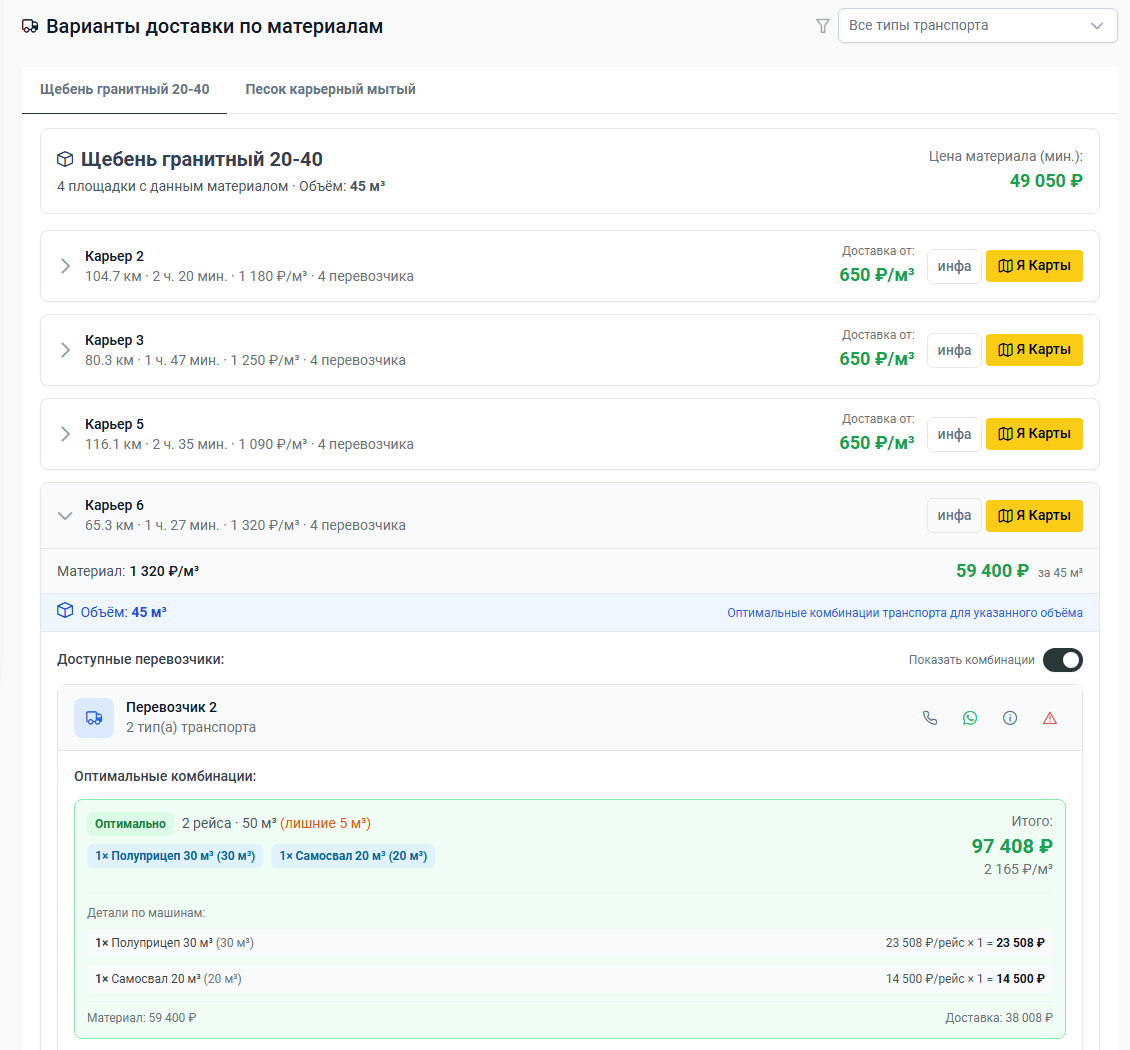Switch to Щебень гранитный 20-40 tab
The image size is (1130, 1050).
click(x=125, y=89)
